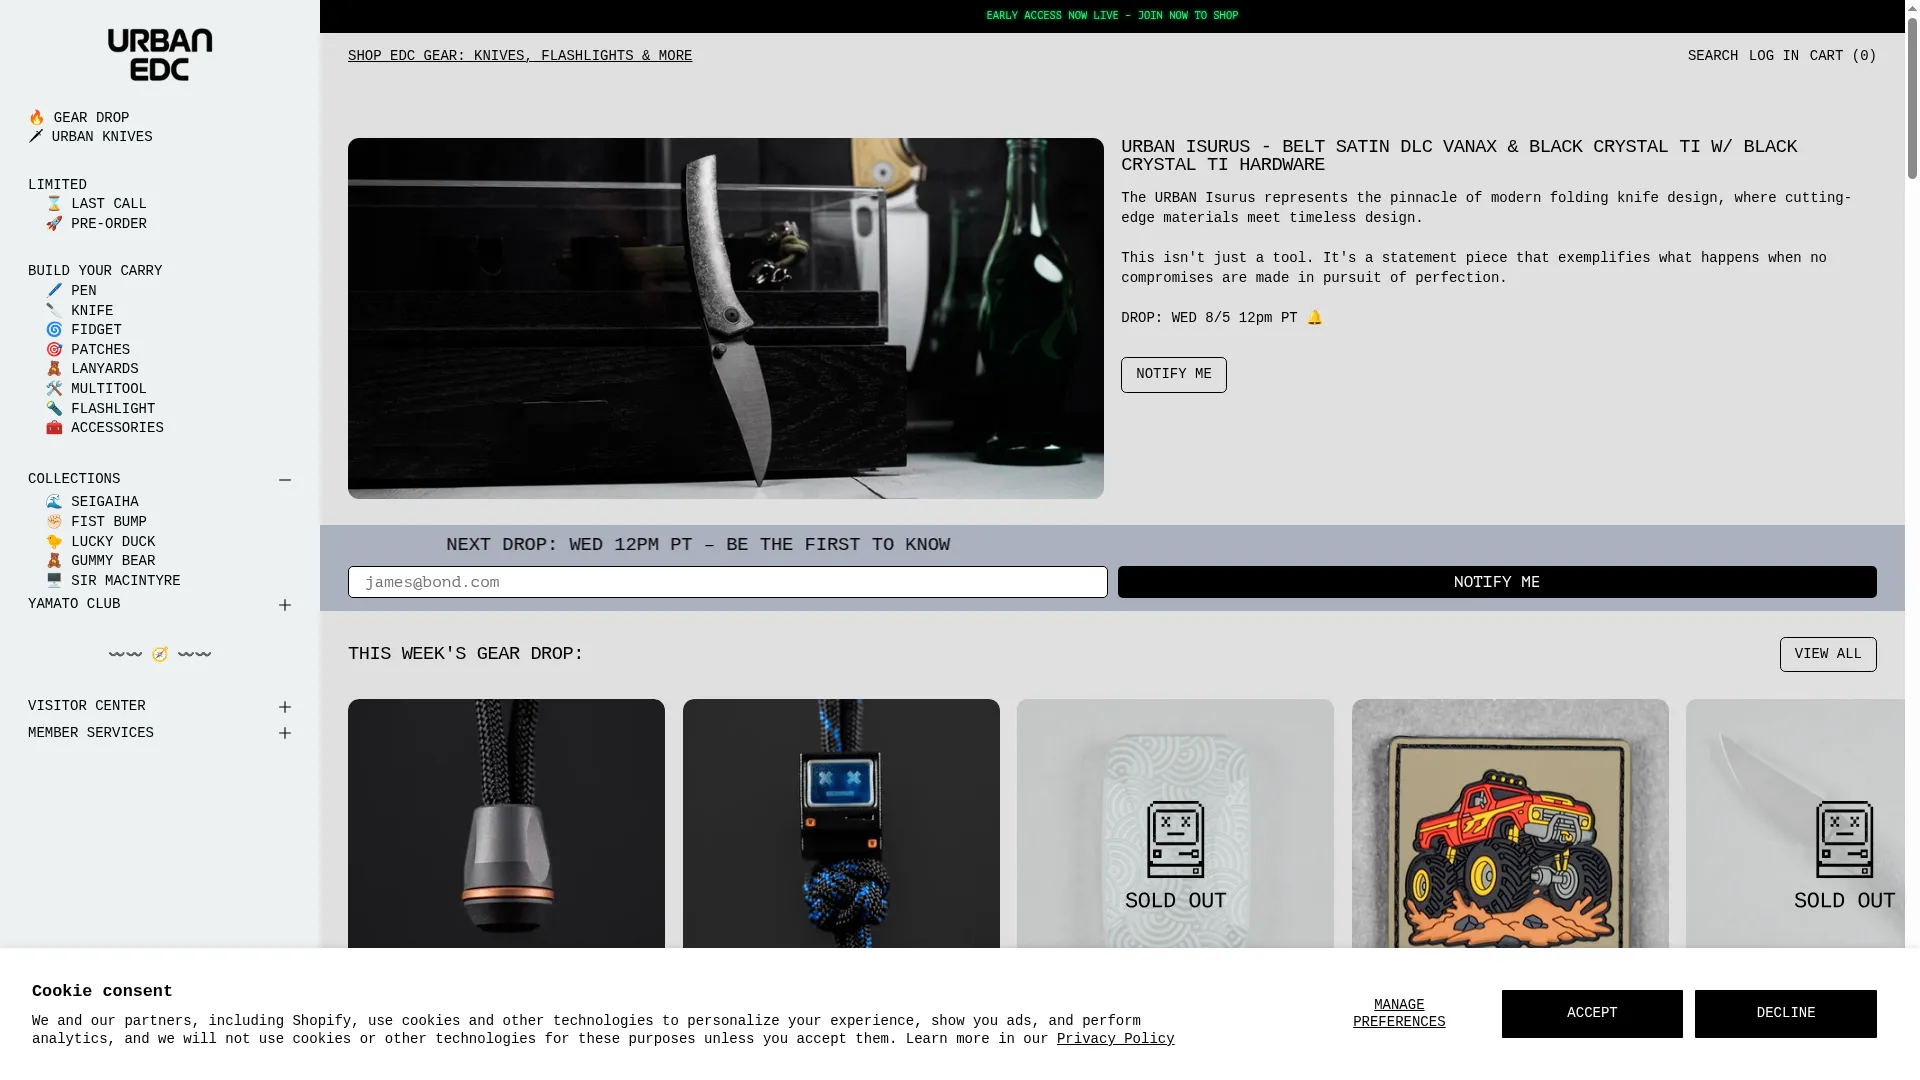Click Notify Me under Urban Isurus description
This screenshot has height=1080, width=1920.
(1173, 375)
